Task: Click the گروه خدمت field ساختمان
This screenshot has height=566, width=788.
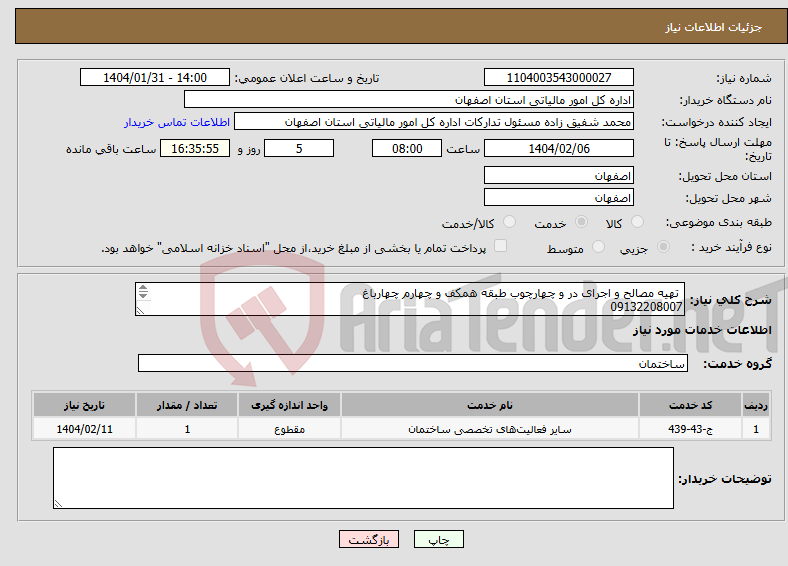Action: point(413,363)
